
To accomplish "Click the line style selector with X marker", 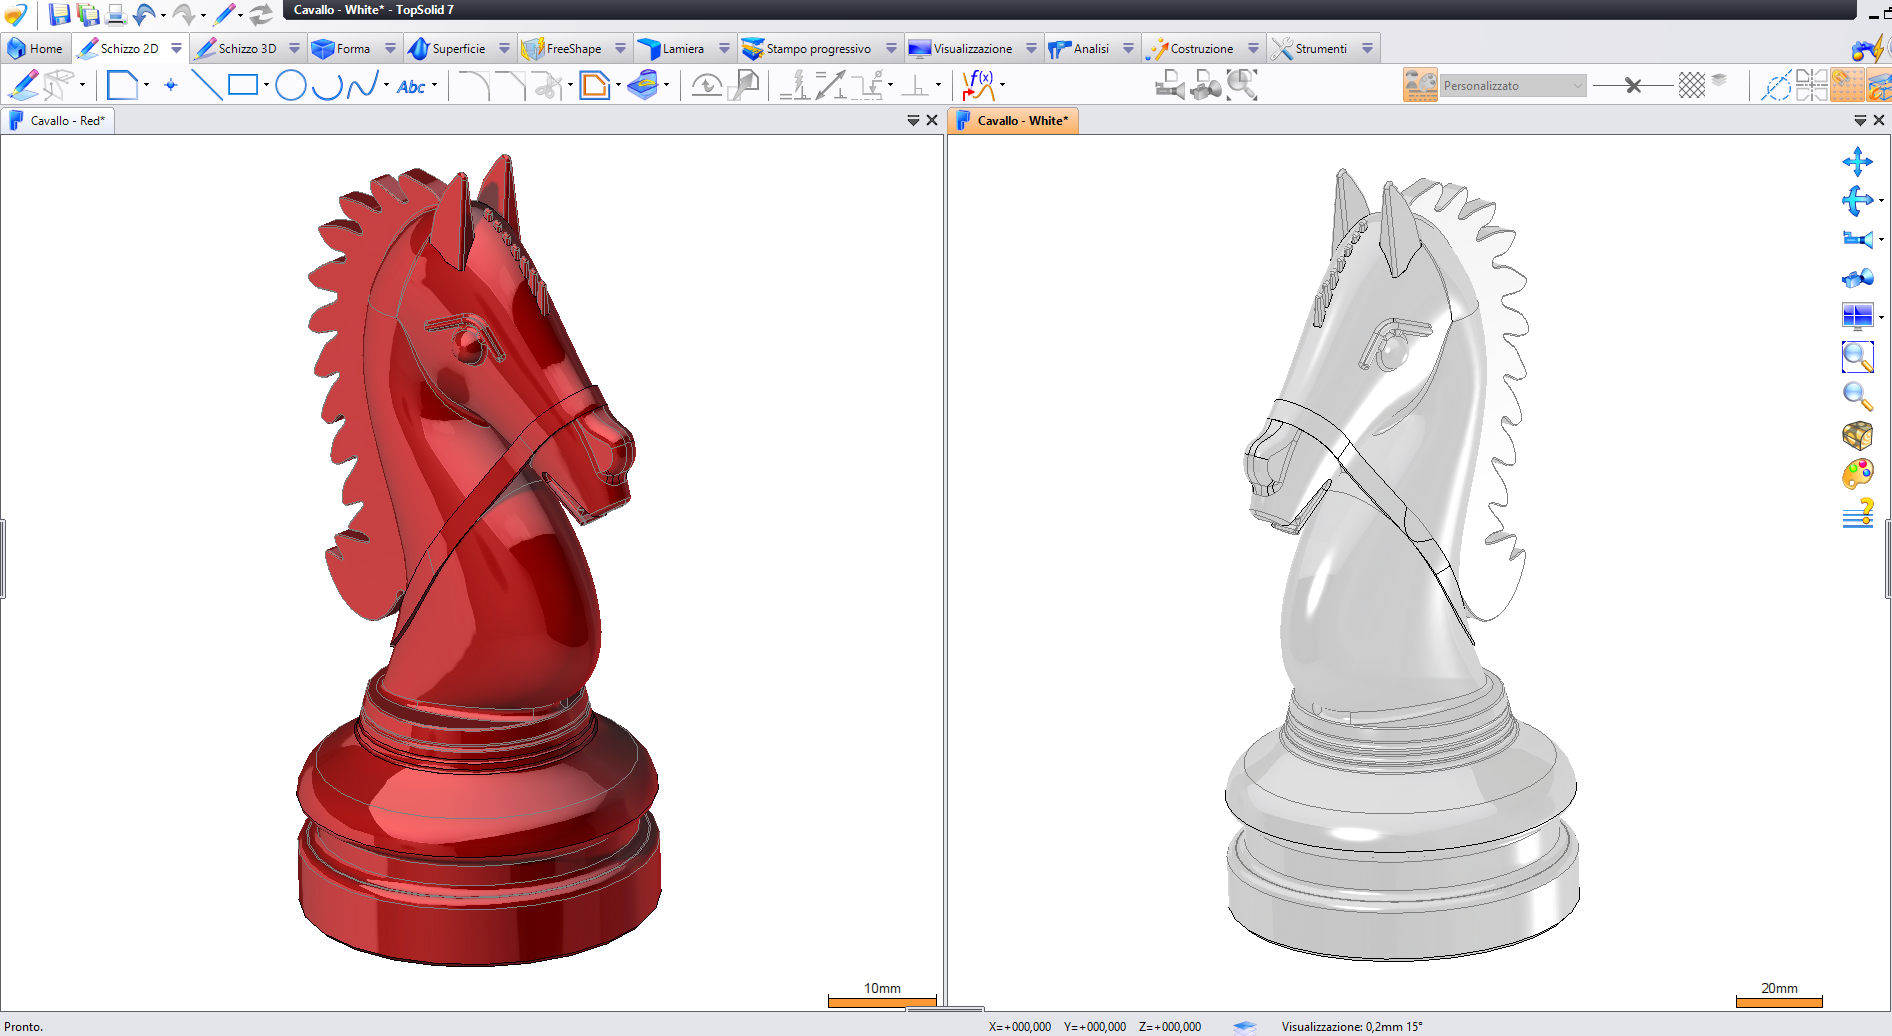I will coord(1632,86).
